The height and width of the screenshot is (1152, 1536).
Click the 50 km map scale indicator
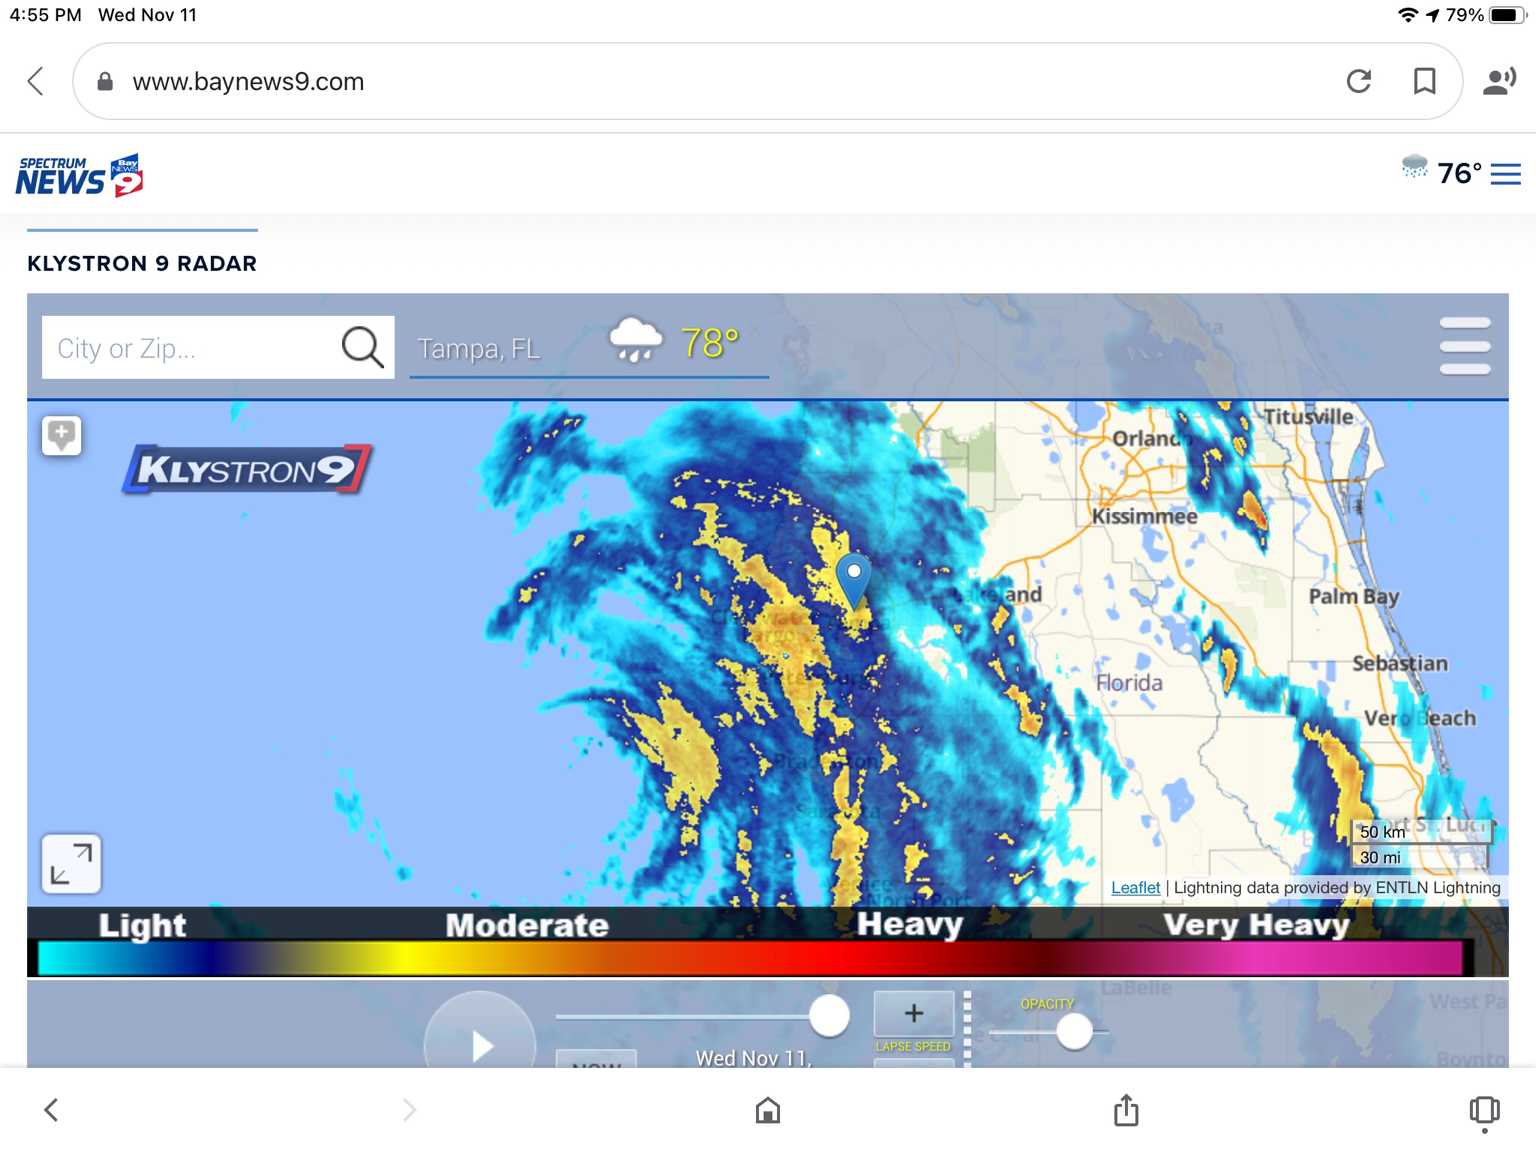[x=1421, y=832]
